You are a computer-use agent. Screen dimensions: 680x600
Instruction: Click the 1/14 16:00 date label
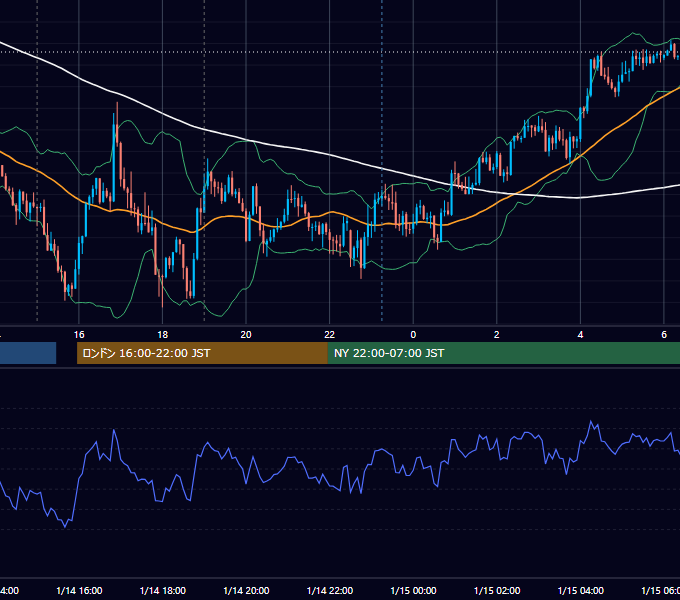pos(79,590)
